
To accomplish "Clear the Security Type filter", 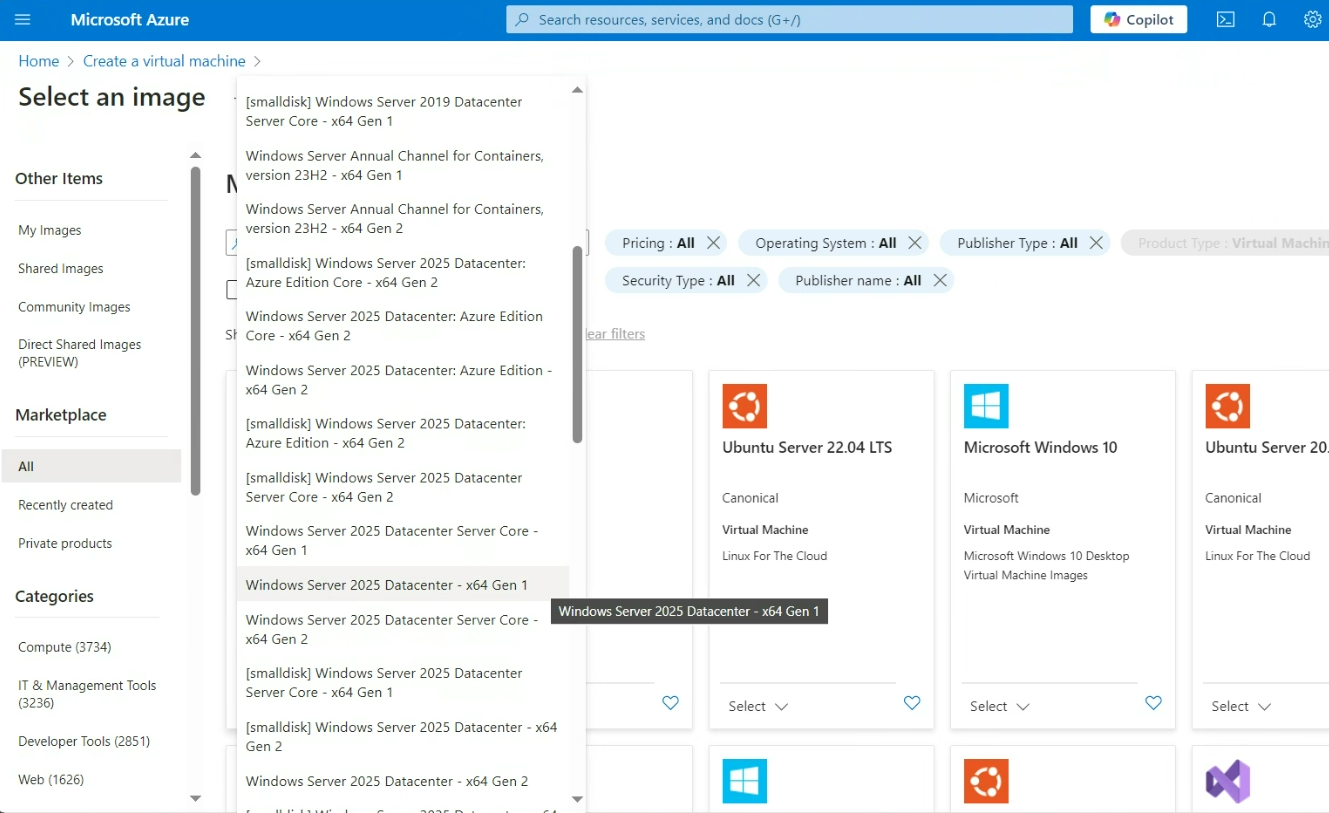I will (x=753, y=281).
